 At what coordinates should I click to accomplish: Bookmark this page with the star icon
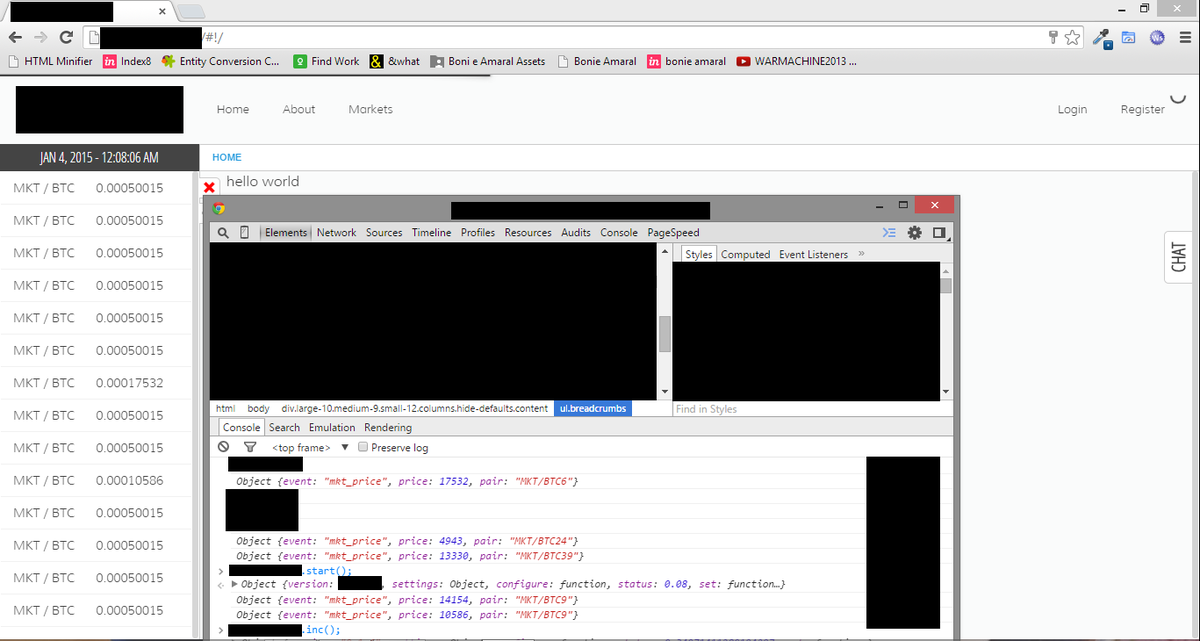(1072, 37)
